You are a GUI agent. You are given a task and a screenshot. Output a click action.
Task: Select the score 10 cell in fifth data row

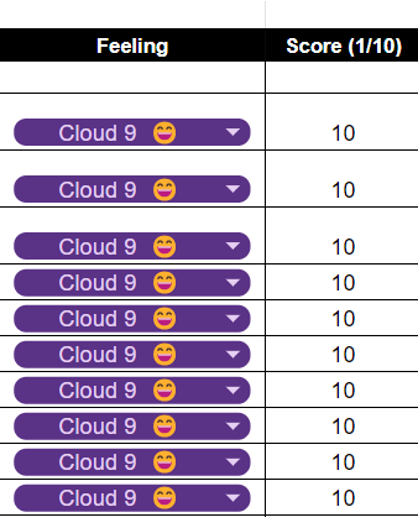pyautogui.click(x=342, y=318)
